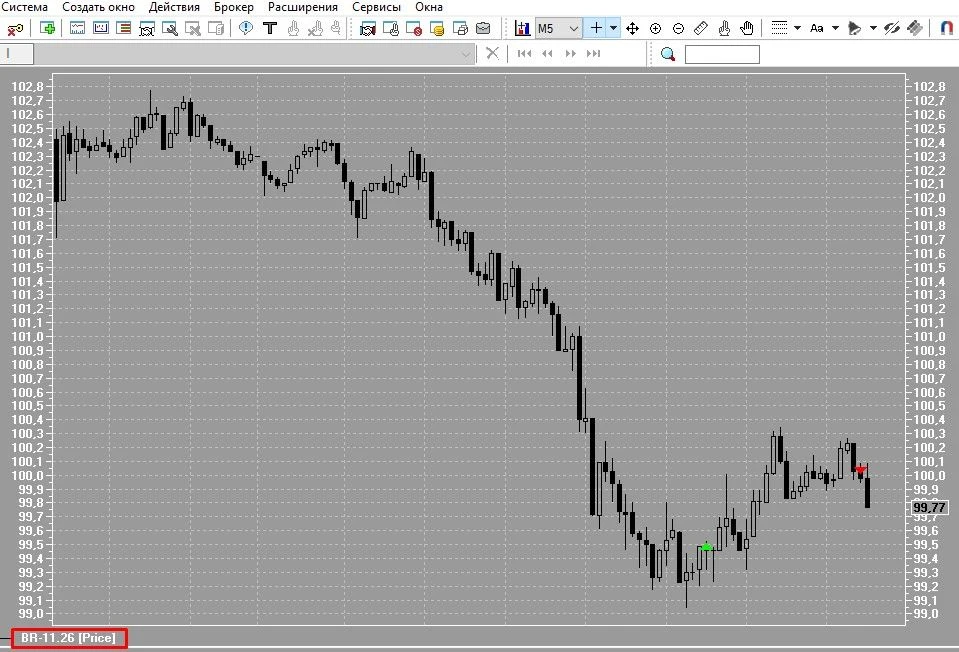This screenshot has height=652, width=959.
Task: Expand the bell alert dropdown arrow
Action: [x=873, y=28]
